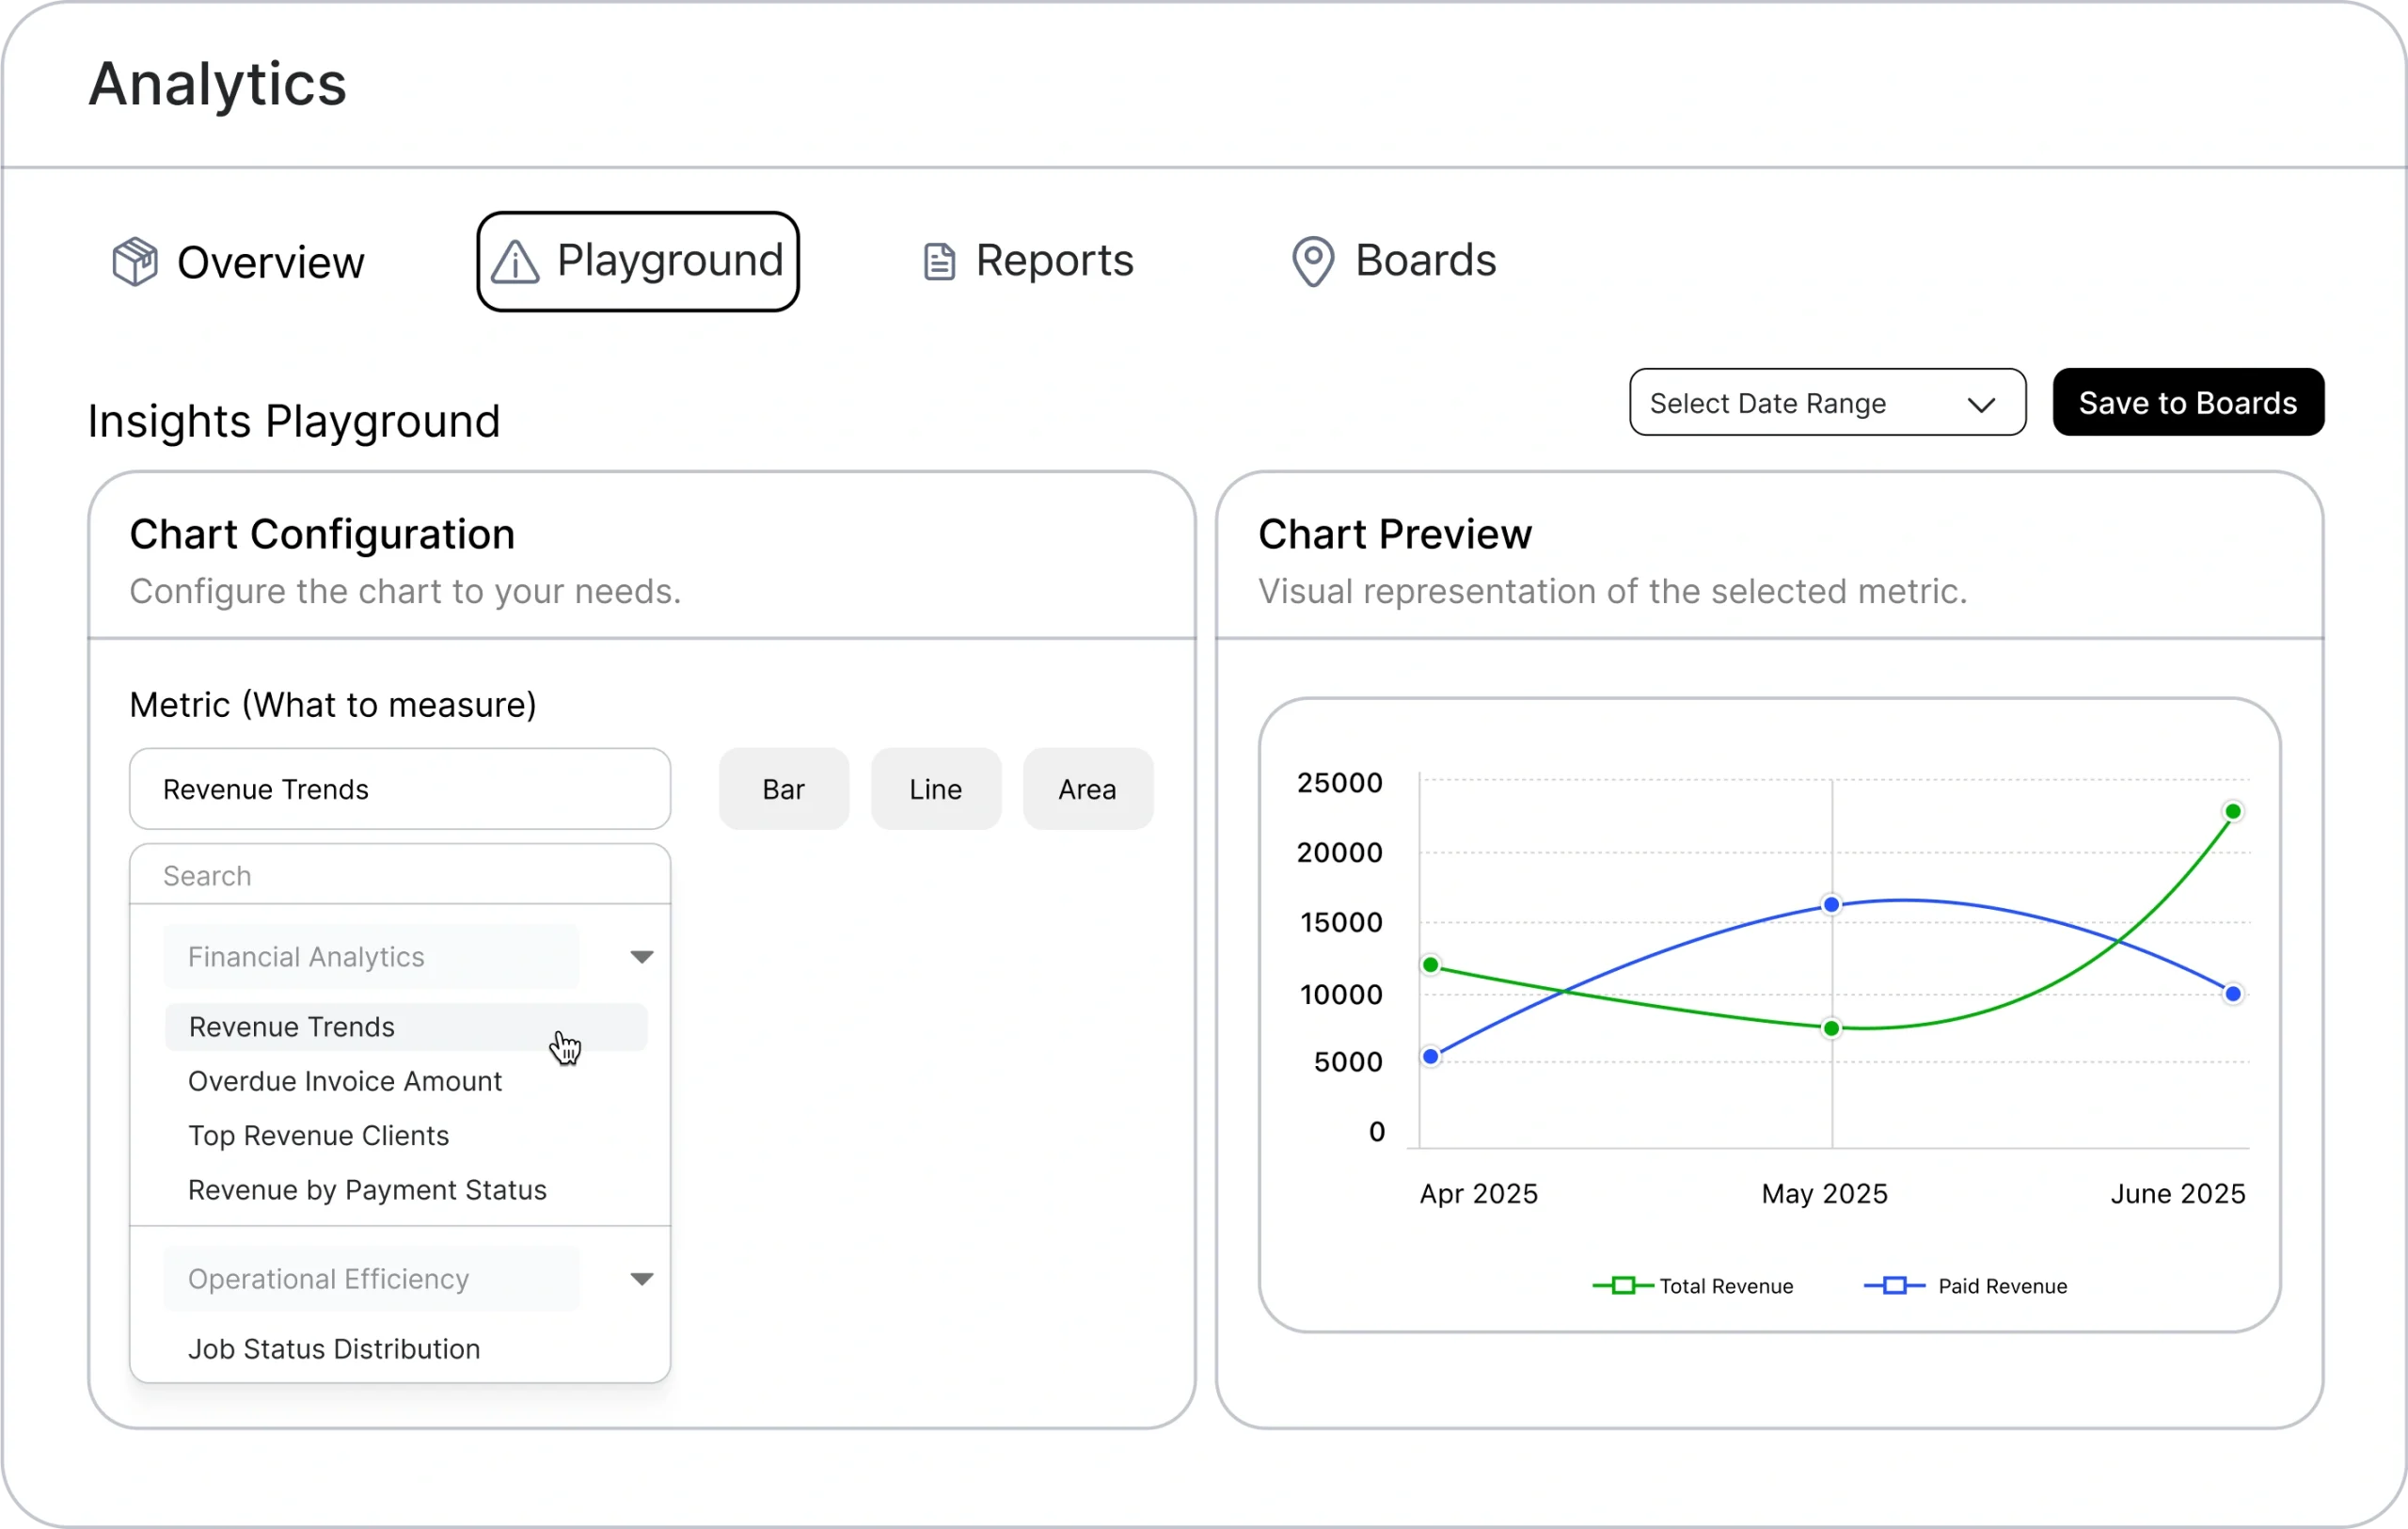
Task: Select Line chart type
Action: tap(935, 789)
